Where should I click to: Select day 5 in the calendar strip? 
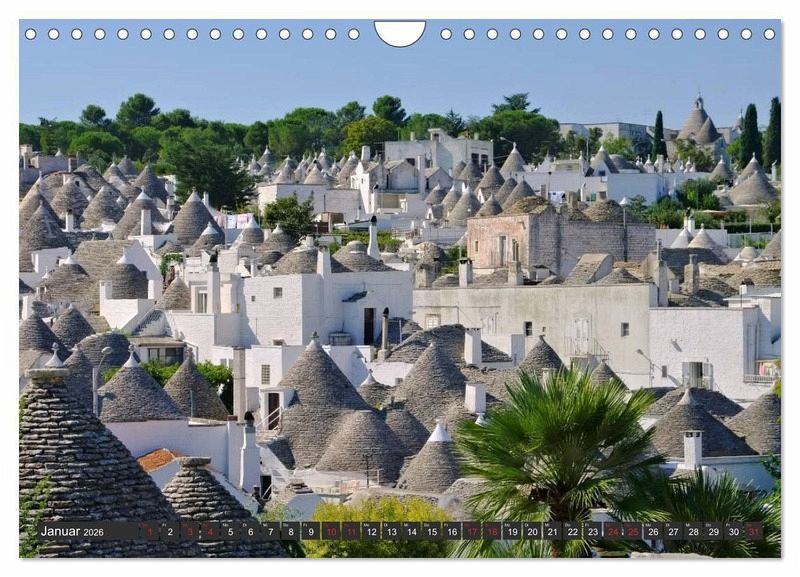230,531
